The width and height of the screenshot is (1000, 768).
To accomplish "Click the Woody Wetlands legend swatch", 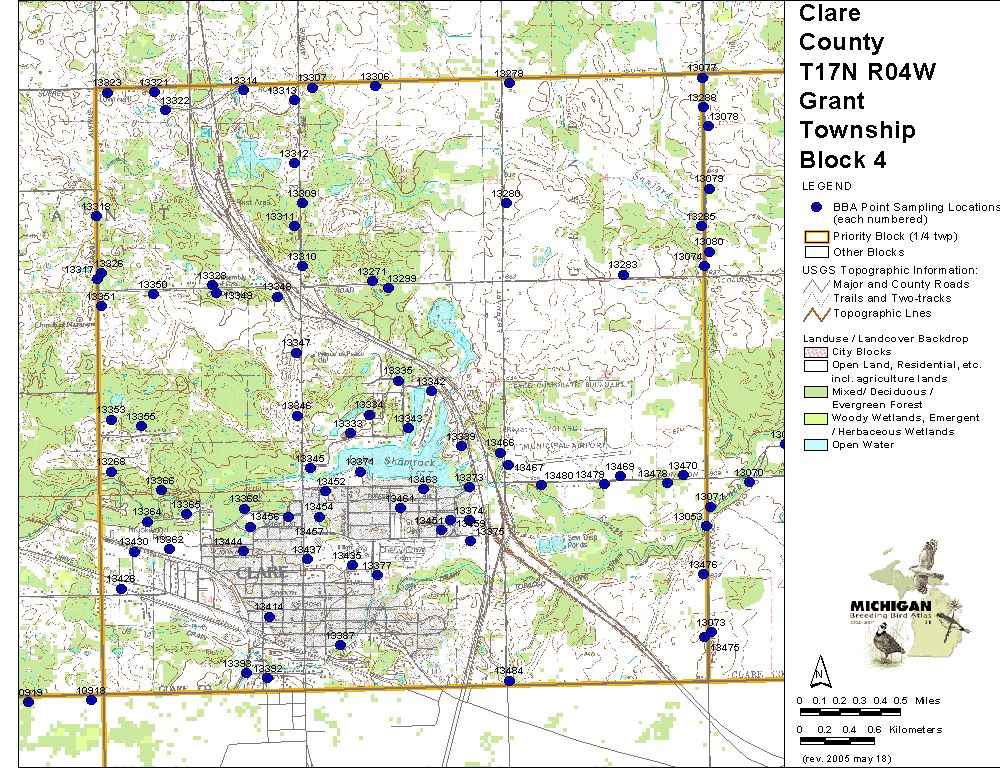I will tap(815, 418).
